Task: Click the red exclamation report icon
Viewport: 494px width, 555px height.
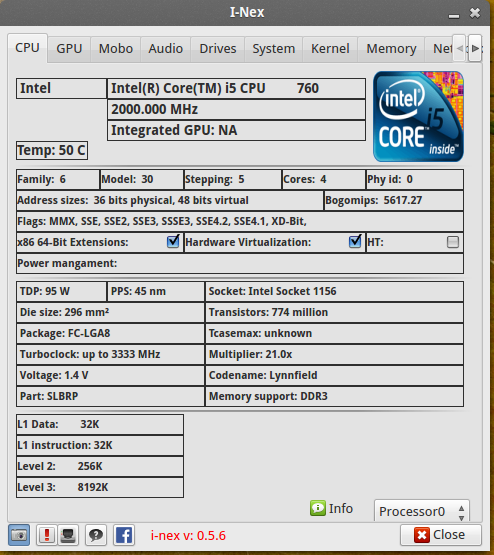Action: pos(46,535)
